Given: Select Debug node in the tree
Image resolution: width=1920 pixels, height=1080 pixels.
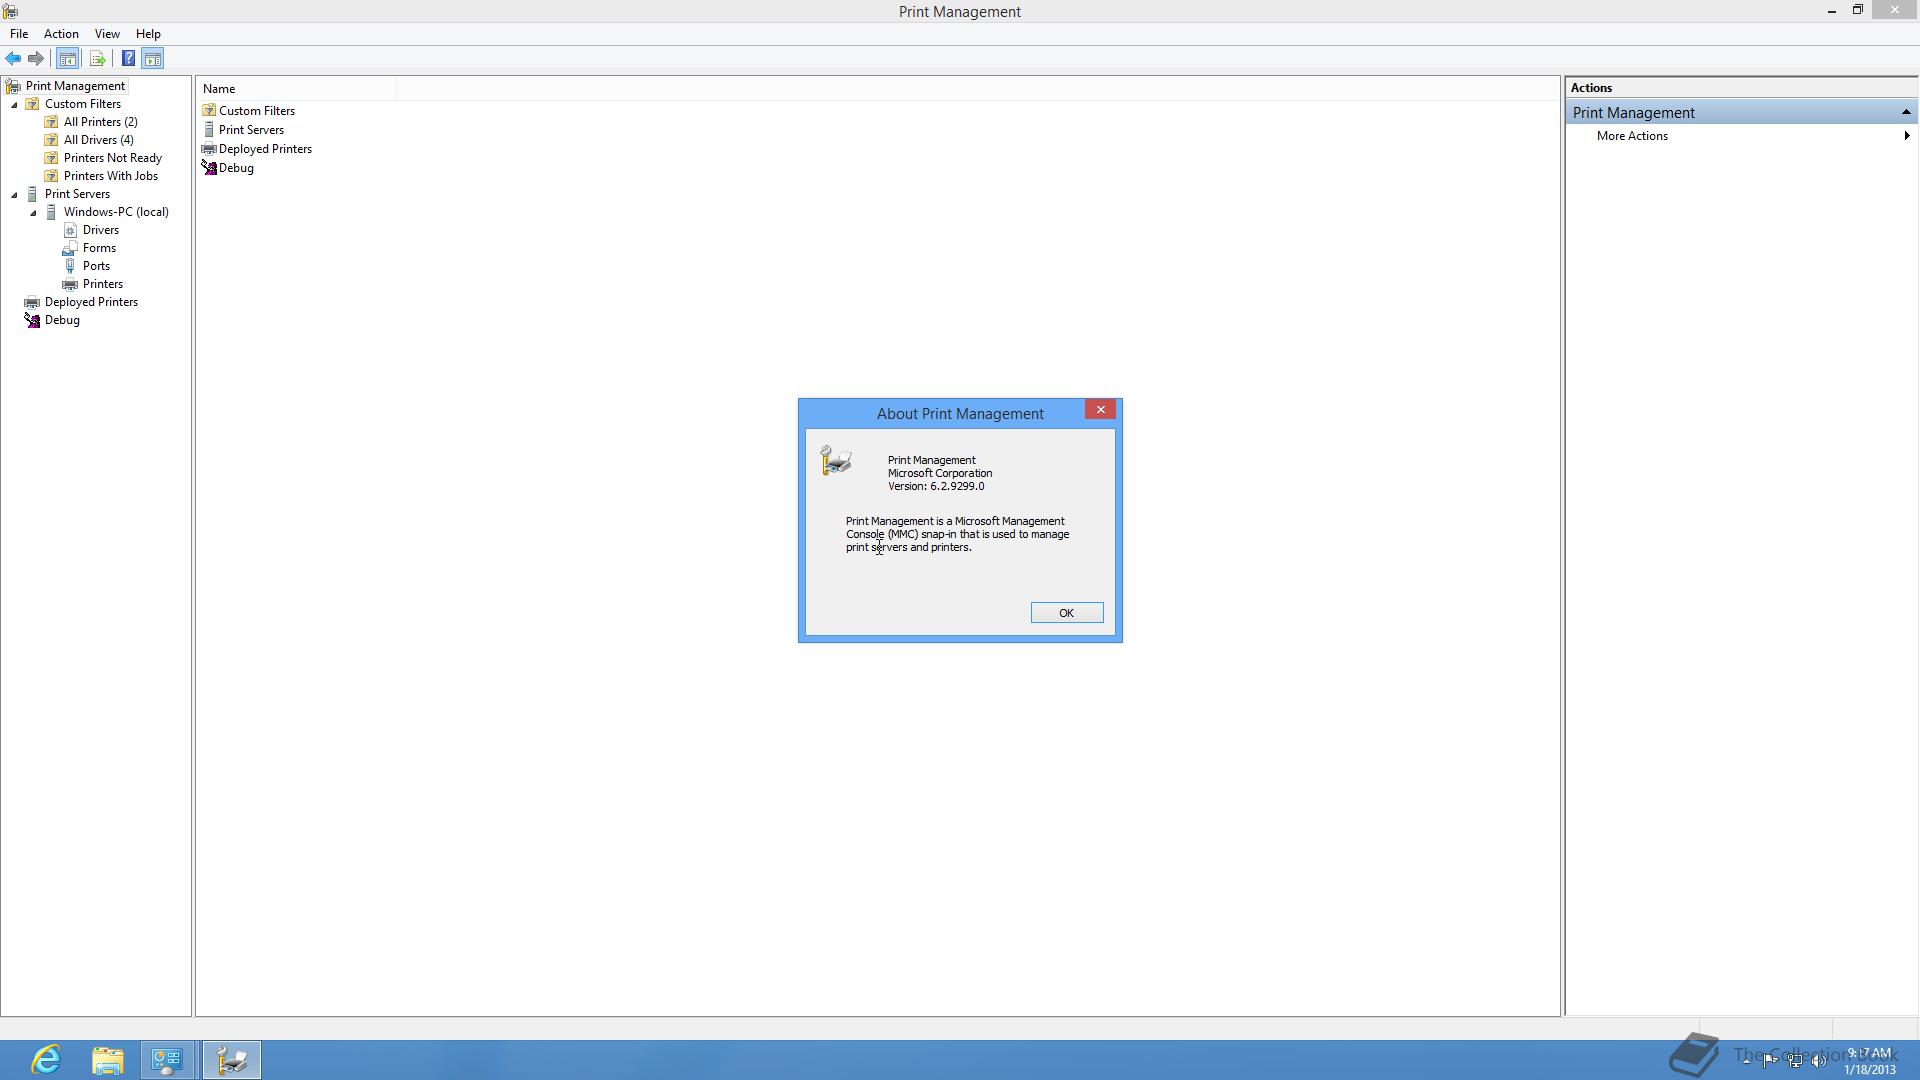Looking at the screenshot, I should point(62,320).
